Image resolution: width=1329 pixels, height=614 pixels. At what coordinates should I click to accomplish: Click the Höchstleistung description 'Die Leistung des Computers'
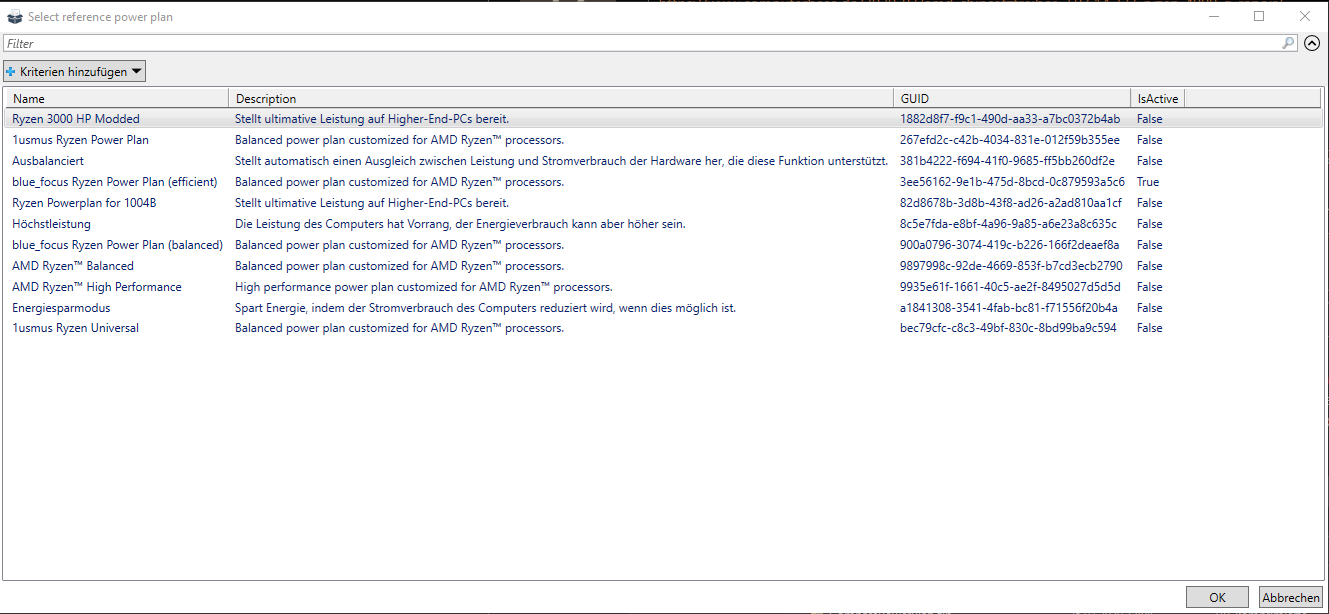point(460,224)
